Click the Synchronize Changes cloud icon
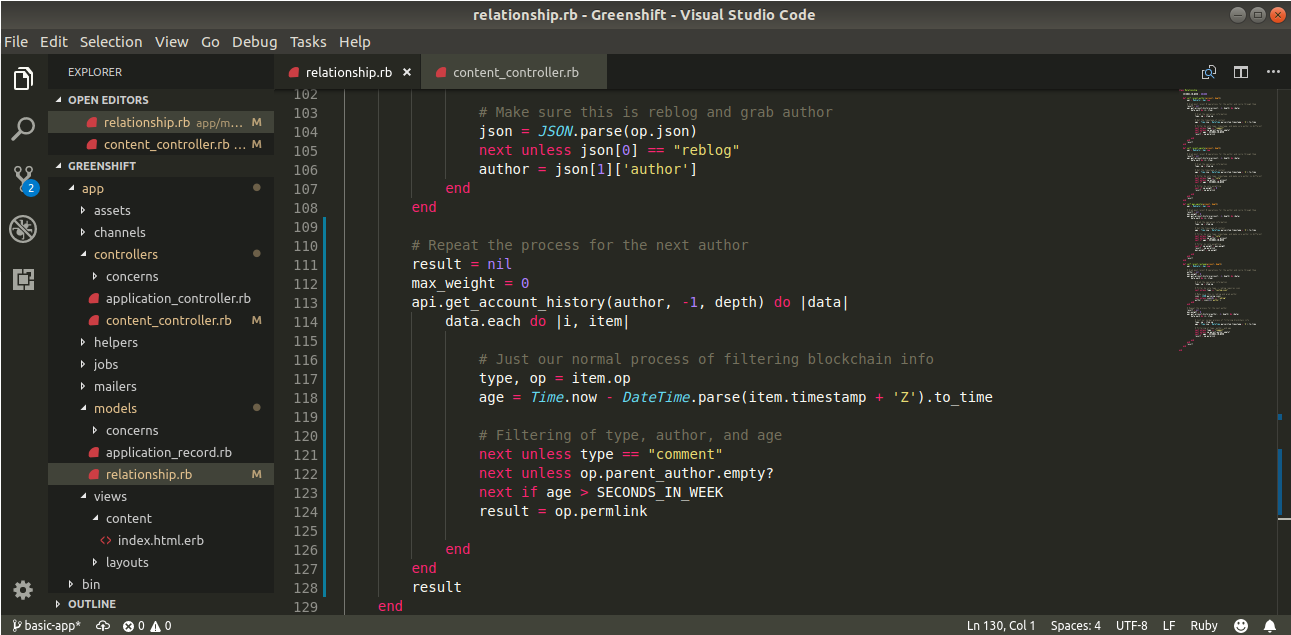Image resolution: width=1291 pixels, height=635 pixels. pos(103,626)
